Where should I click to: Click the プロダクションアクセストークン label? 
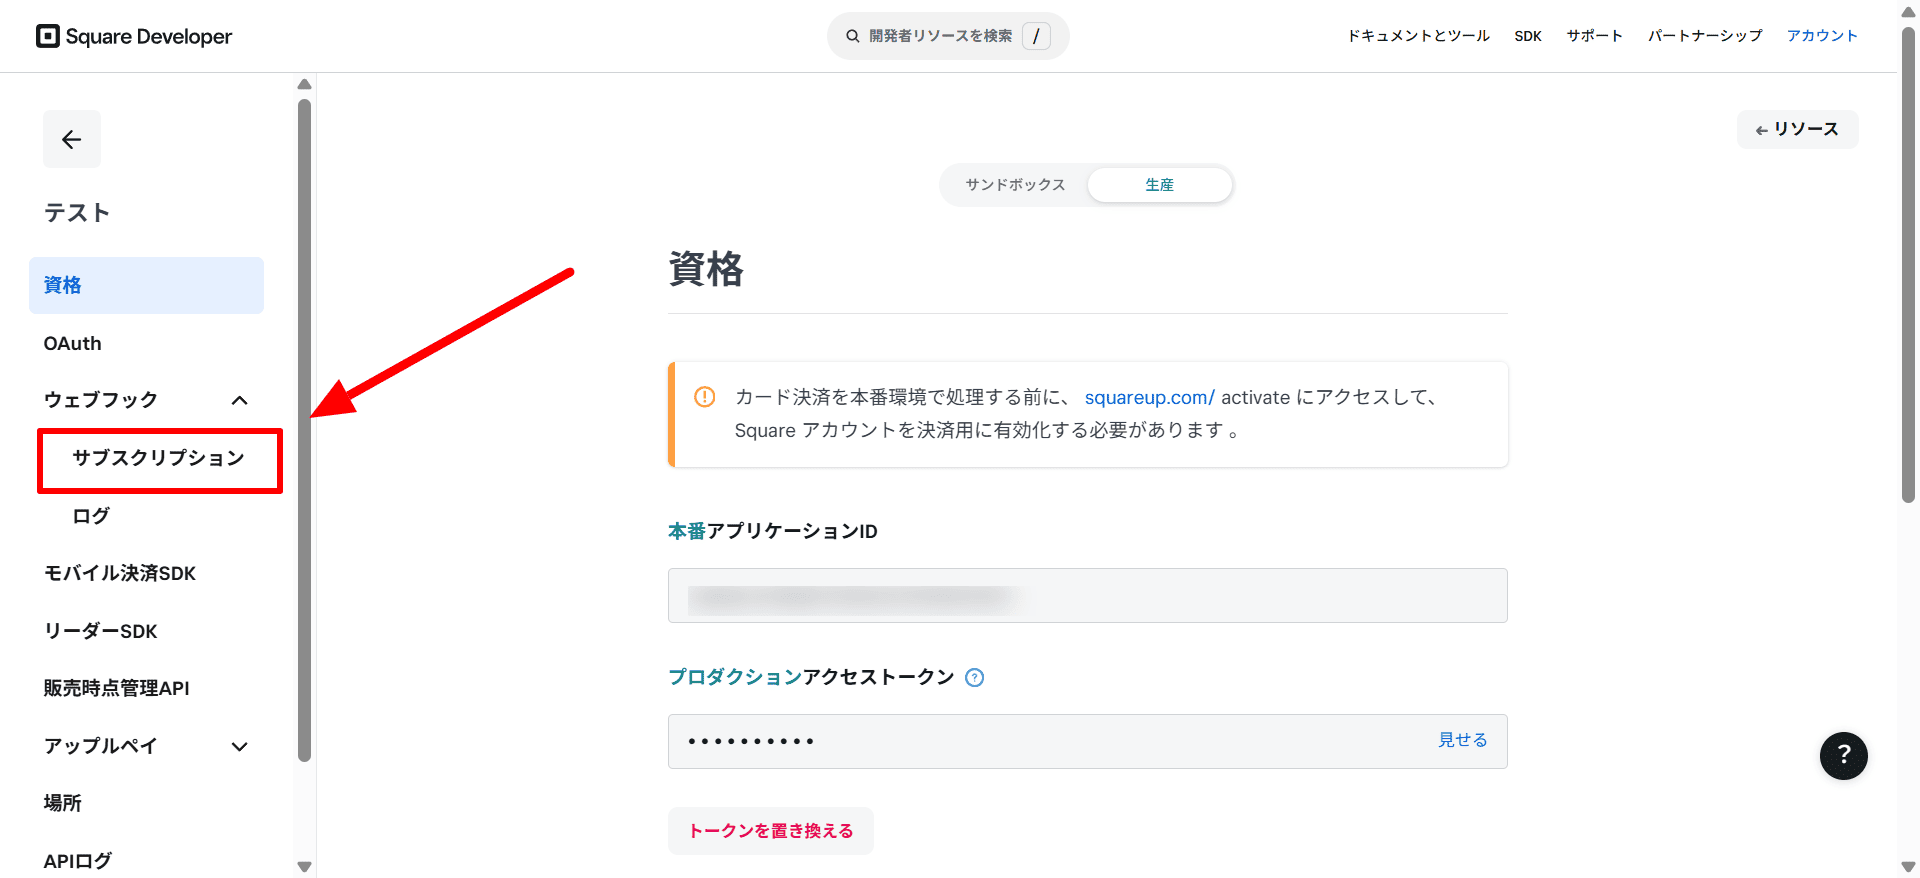(x=811, y=677)
